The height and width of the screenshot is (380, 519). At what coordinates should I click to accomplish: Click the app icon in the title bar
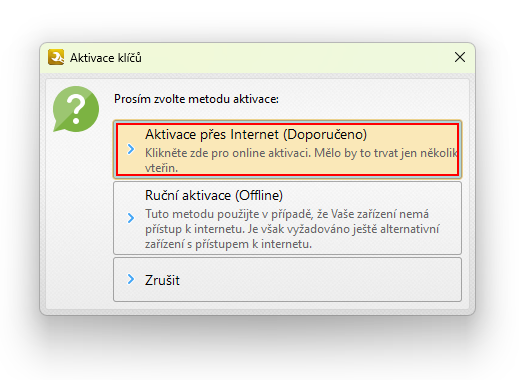point(56,57)
